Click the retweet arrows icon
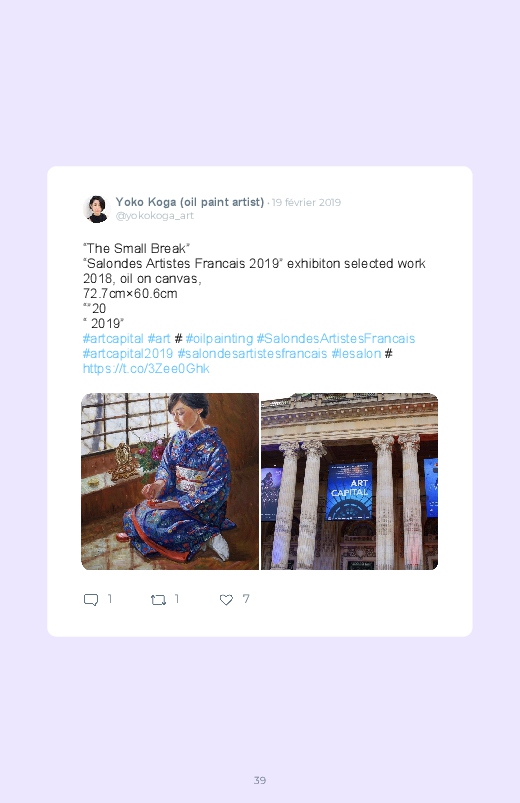Image resolution: width=520 pixels, height=803 pixels. pyautogui.click(x=158, y=600)
